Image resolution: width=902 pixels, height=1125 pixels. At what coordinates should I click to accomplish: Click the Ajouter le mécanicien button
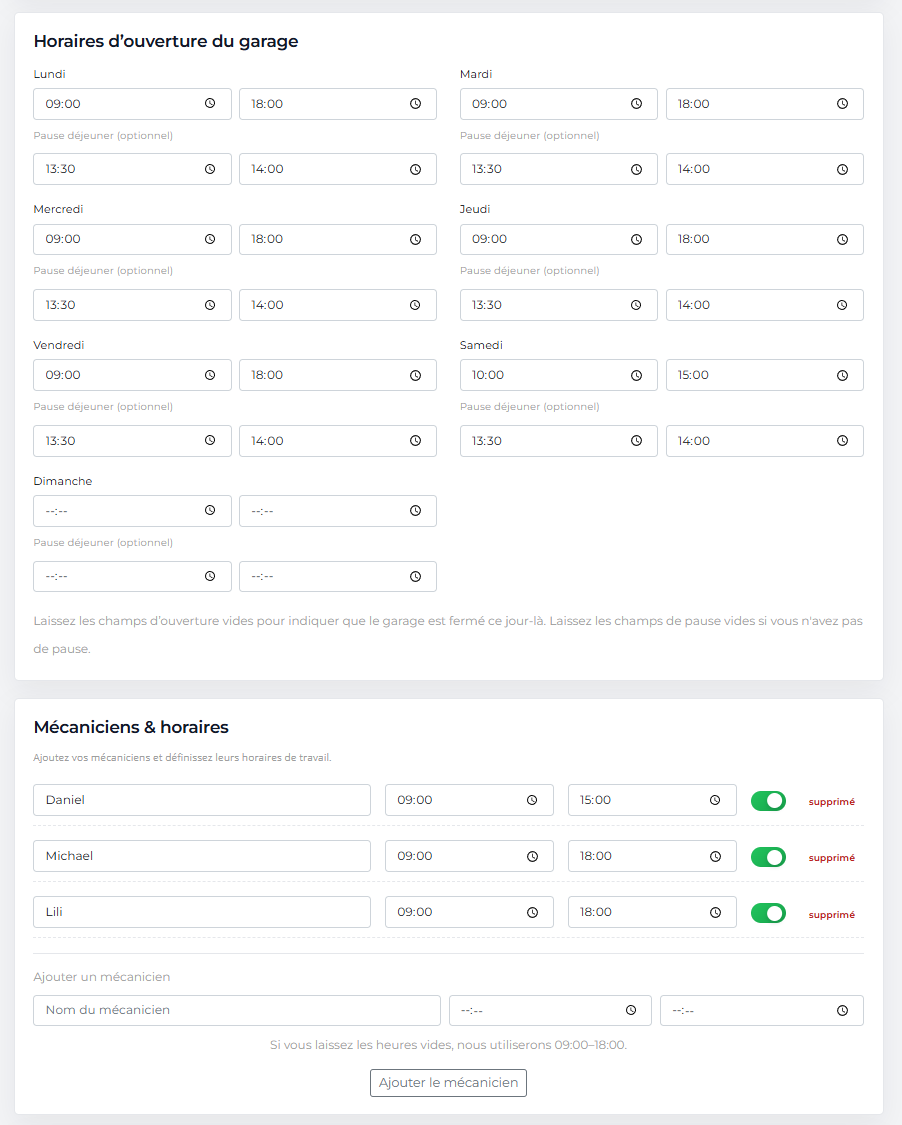(x=448, y=1082)
